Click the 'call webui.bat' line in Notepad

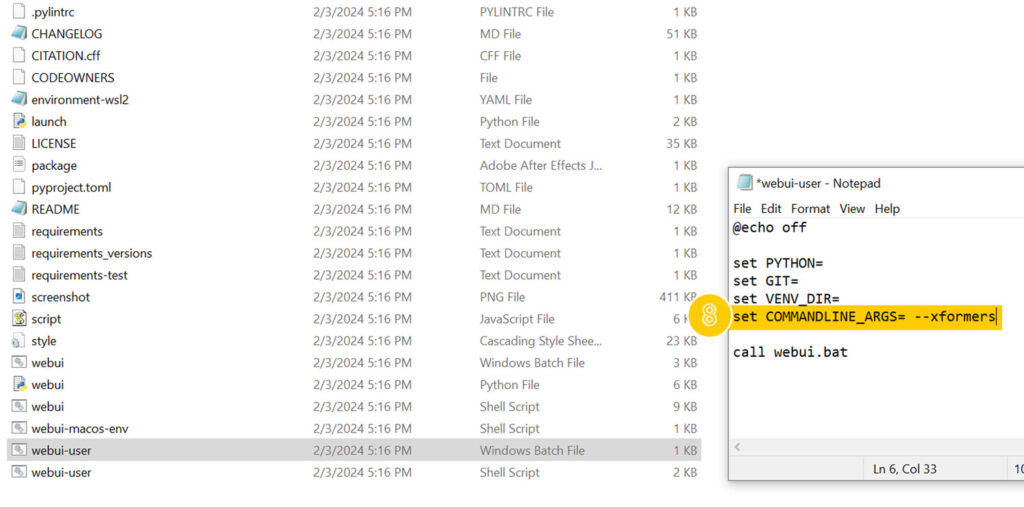(x=790, y=352)
